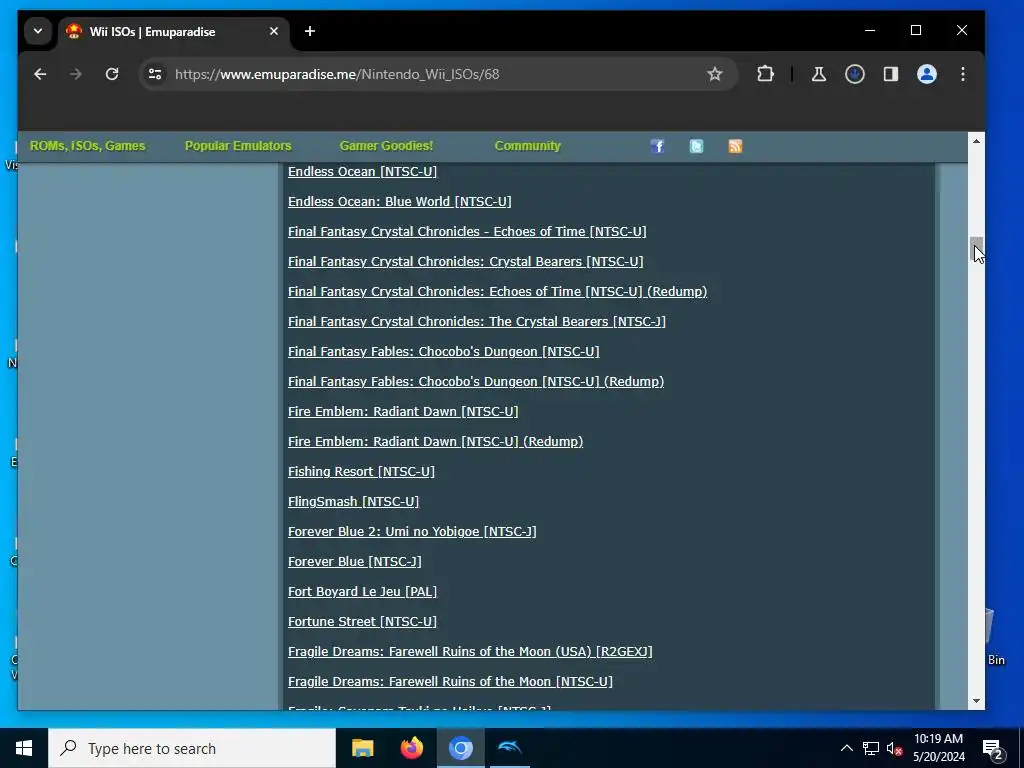1024x768 pixels.
Task: Open Fragile Dreams: Farewell Ruins [NTSC-U] link
Action: click(x=450, y=682)
